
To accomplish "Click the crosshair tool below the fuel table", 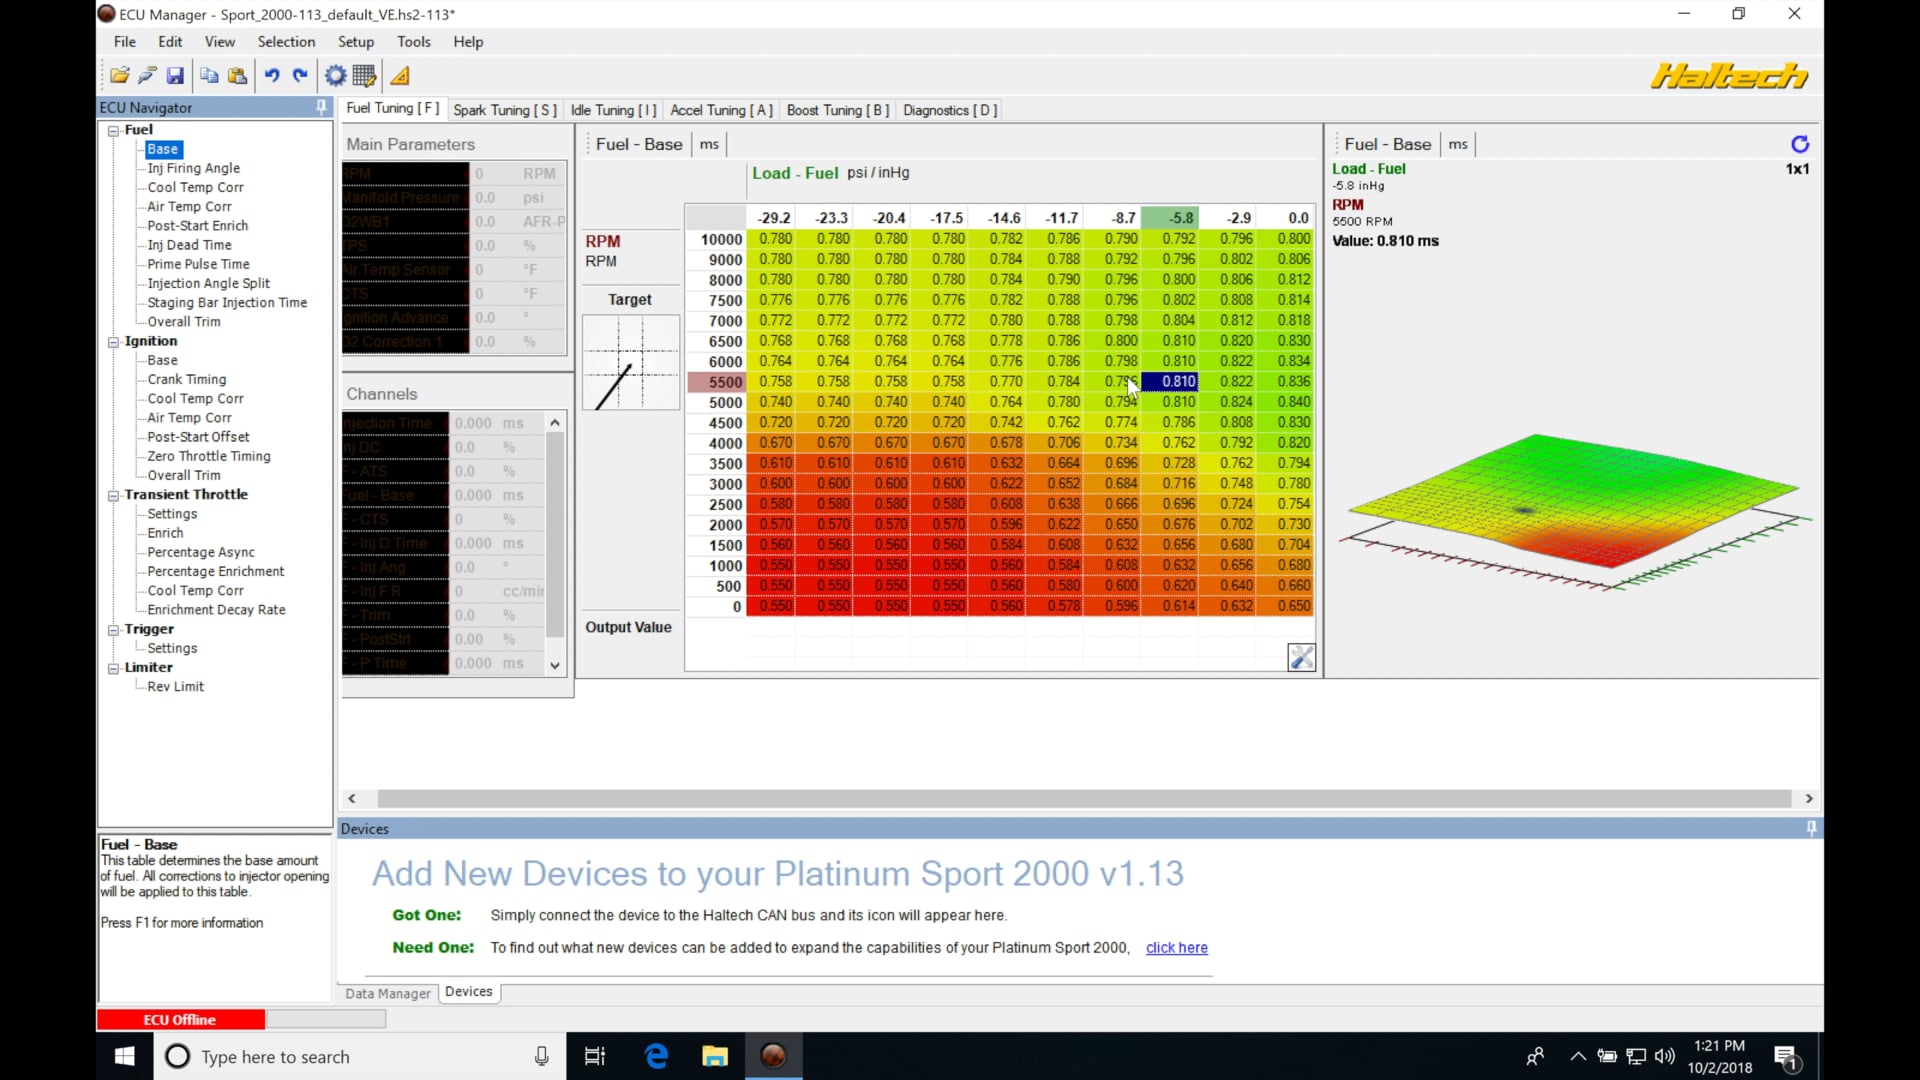I will pyautogui.click(x=1302, y=657).
